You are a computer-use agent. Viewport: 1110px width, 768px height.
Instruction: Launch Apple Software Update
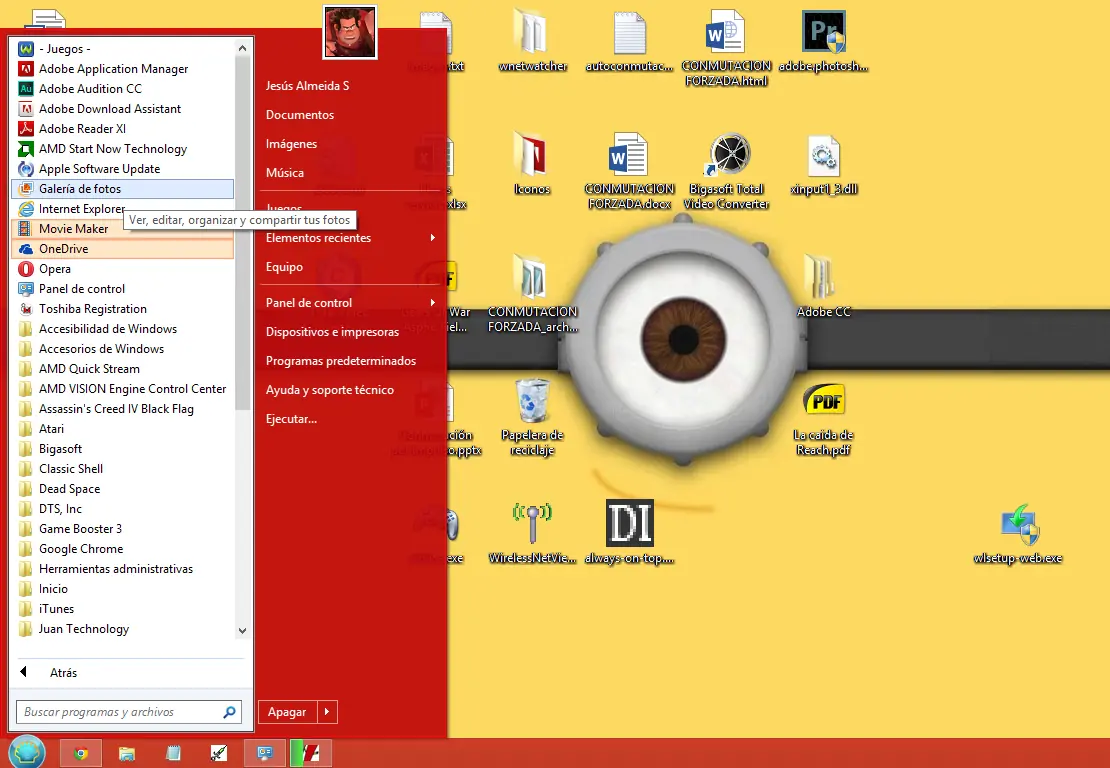(x=122, y=168)
